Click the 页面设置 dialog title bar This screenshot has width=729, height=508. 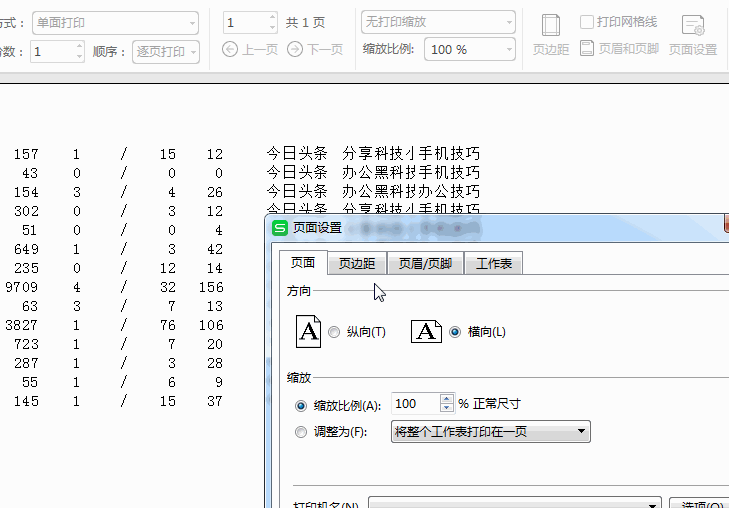[499, 228]
